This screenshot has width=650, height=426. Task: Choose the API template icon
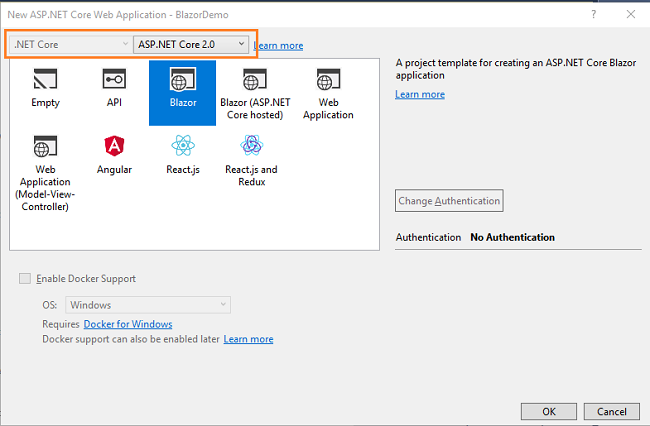click(114, 79)
